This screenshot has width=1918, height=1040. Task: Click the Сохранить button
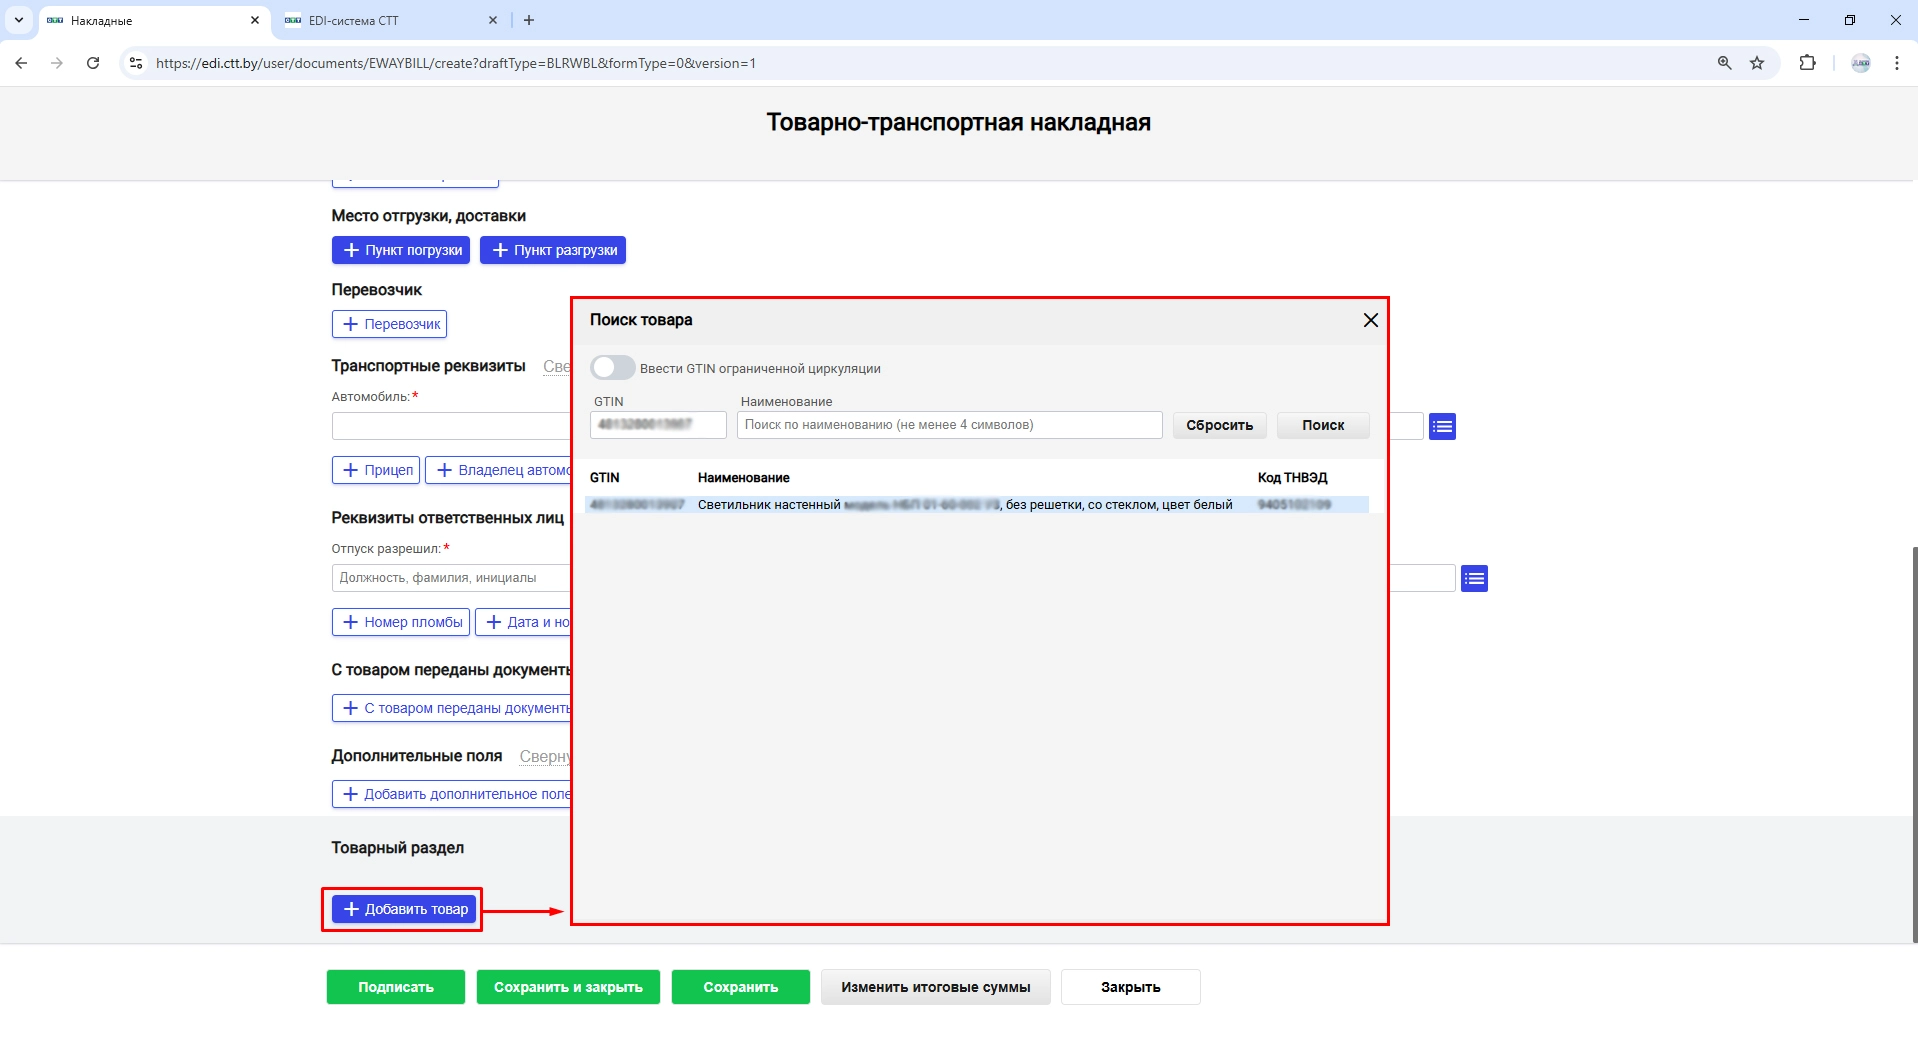[x=741, y=987]
